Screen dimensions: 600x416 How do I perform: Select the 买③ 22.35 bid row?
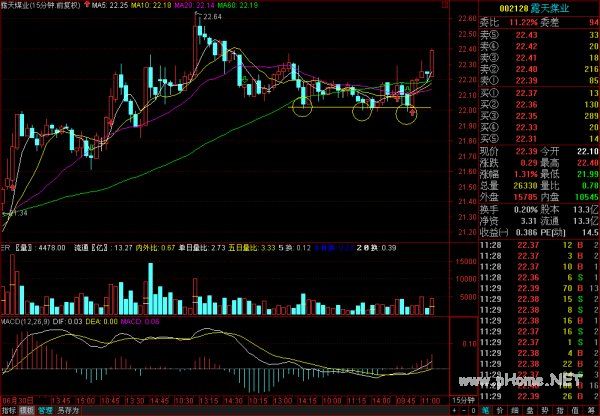[x=539, y=116]
